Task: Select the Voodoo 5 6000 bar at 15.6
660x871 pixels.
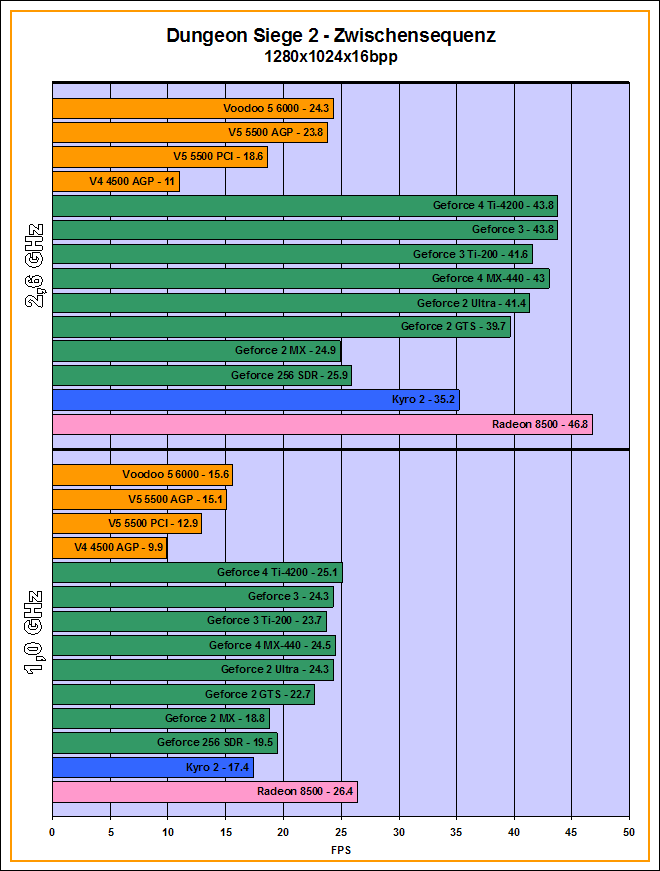Action: (x=141, y=476)
